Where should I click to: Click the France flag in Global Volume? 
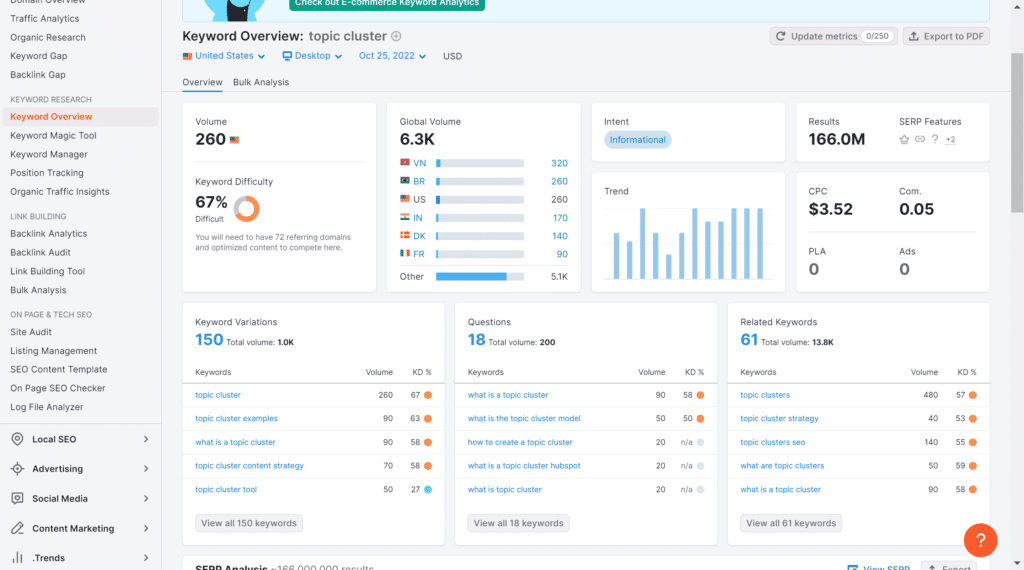[405, 254]
